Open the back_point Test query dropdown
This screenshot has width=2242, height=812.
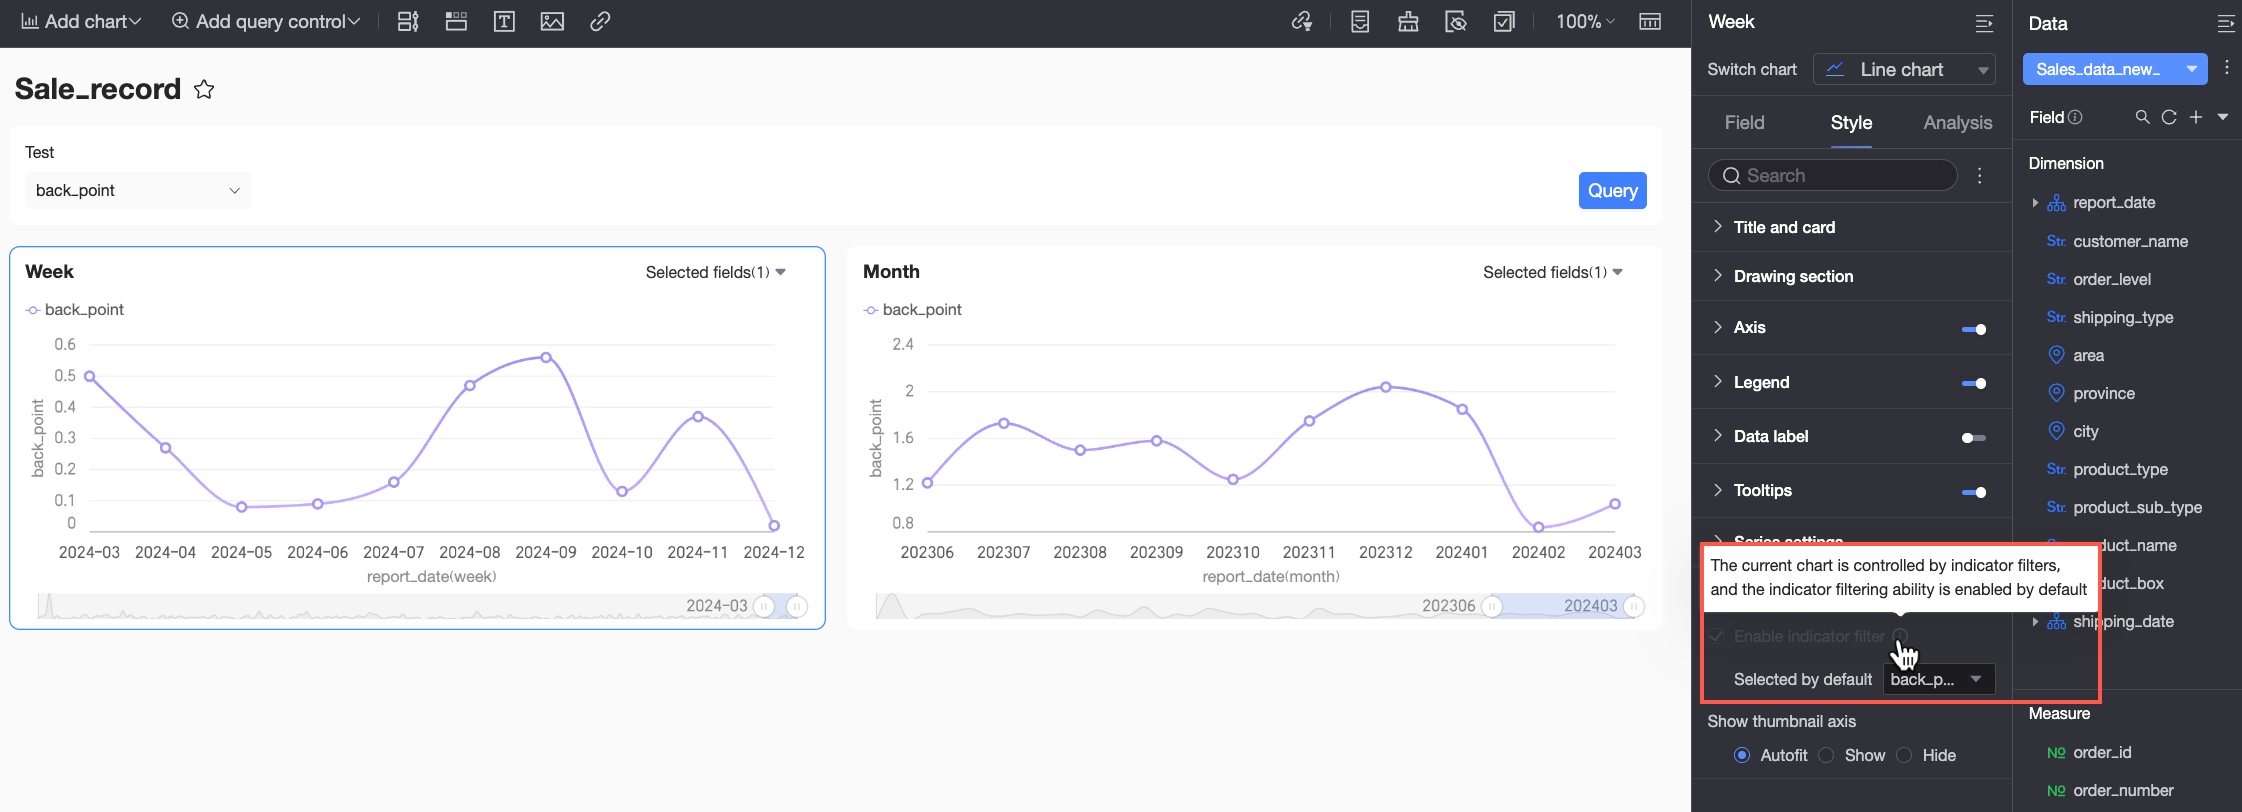point(138,190)
